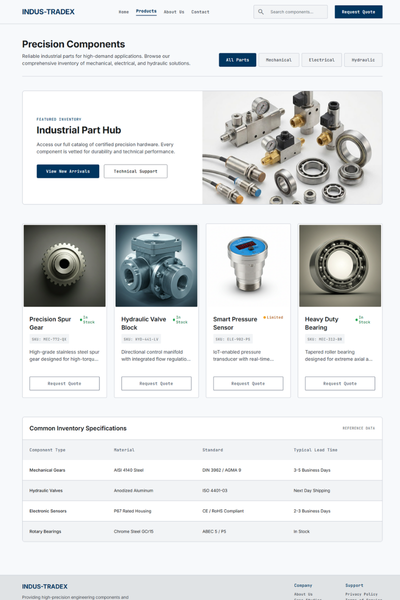Click the FEATURED INVENTORY label
The image size is (400, 600).
pos(59,119)
